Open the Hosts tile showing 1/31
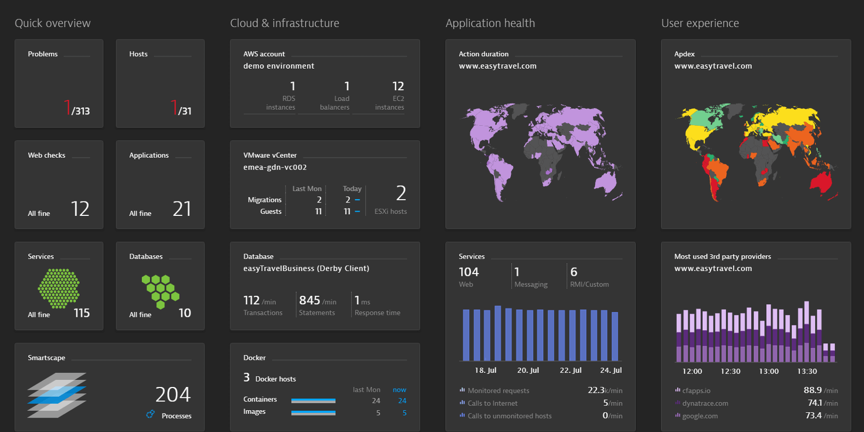864x432 pixels. (160, 84)
